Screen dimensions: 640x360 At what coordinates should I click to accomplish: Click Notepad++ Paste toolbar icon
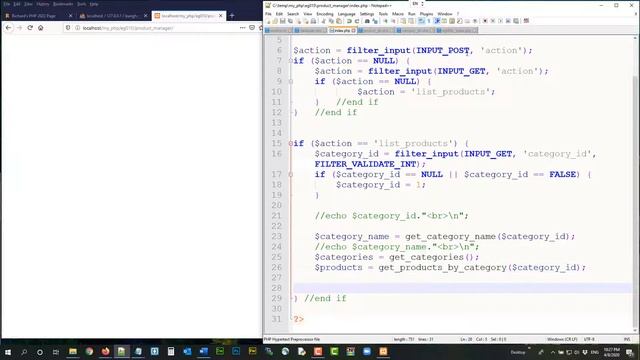[339, 21]
